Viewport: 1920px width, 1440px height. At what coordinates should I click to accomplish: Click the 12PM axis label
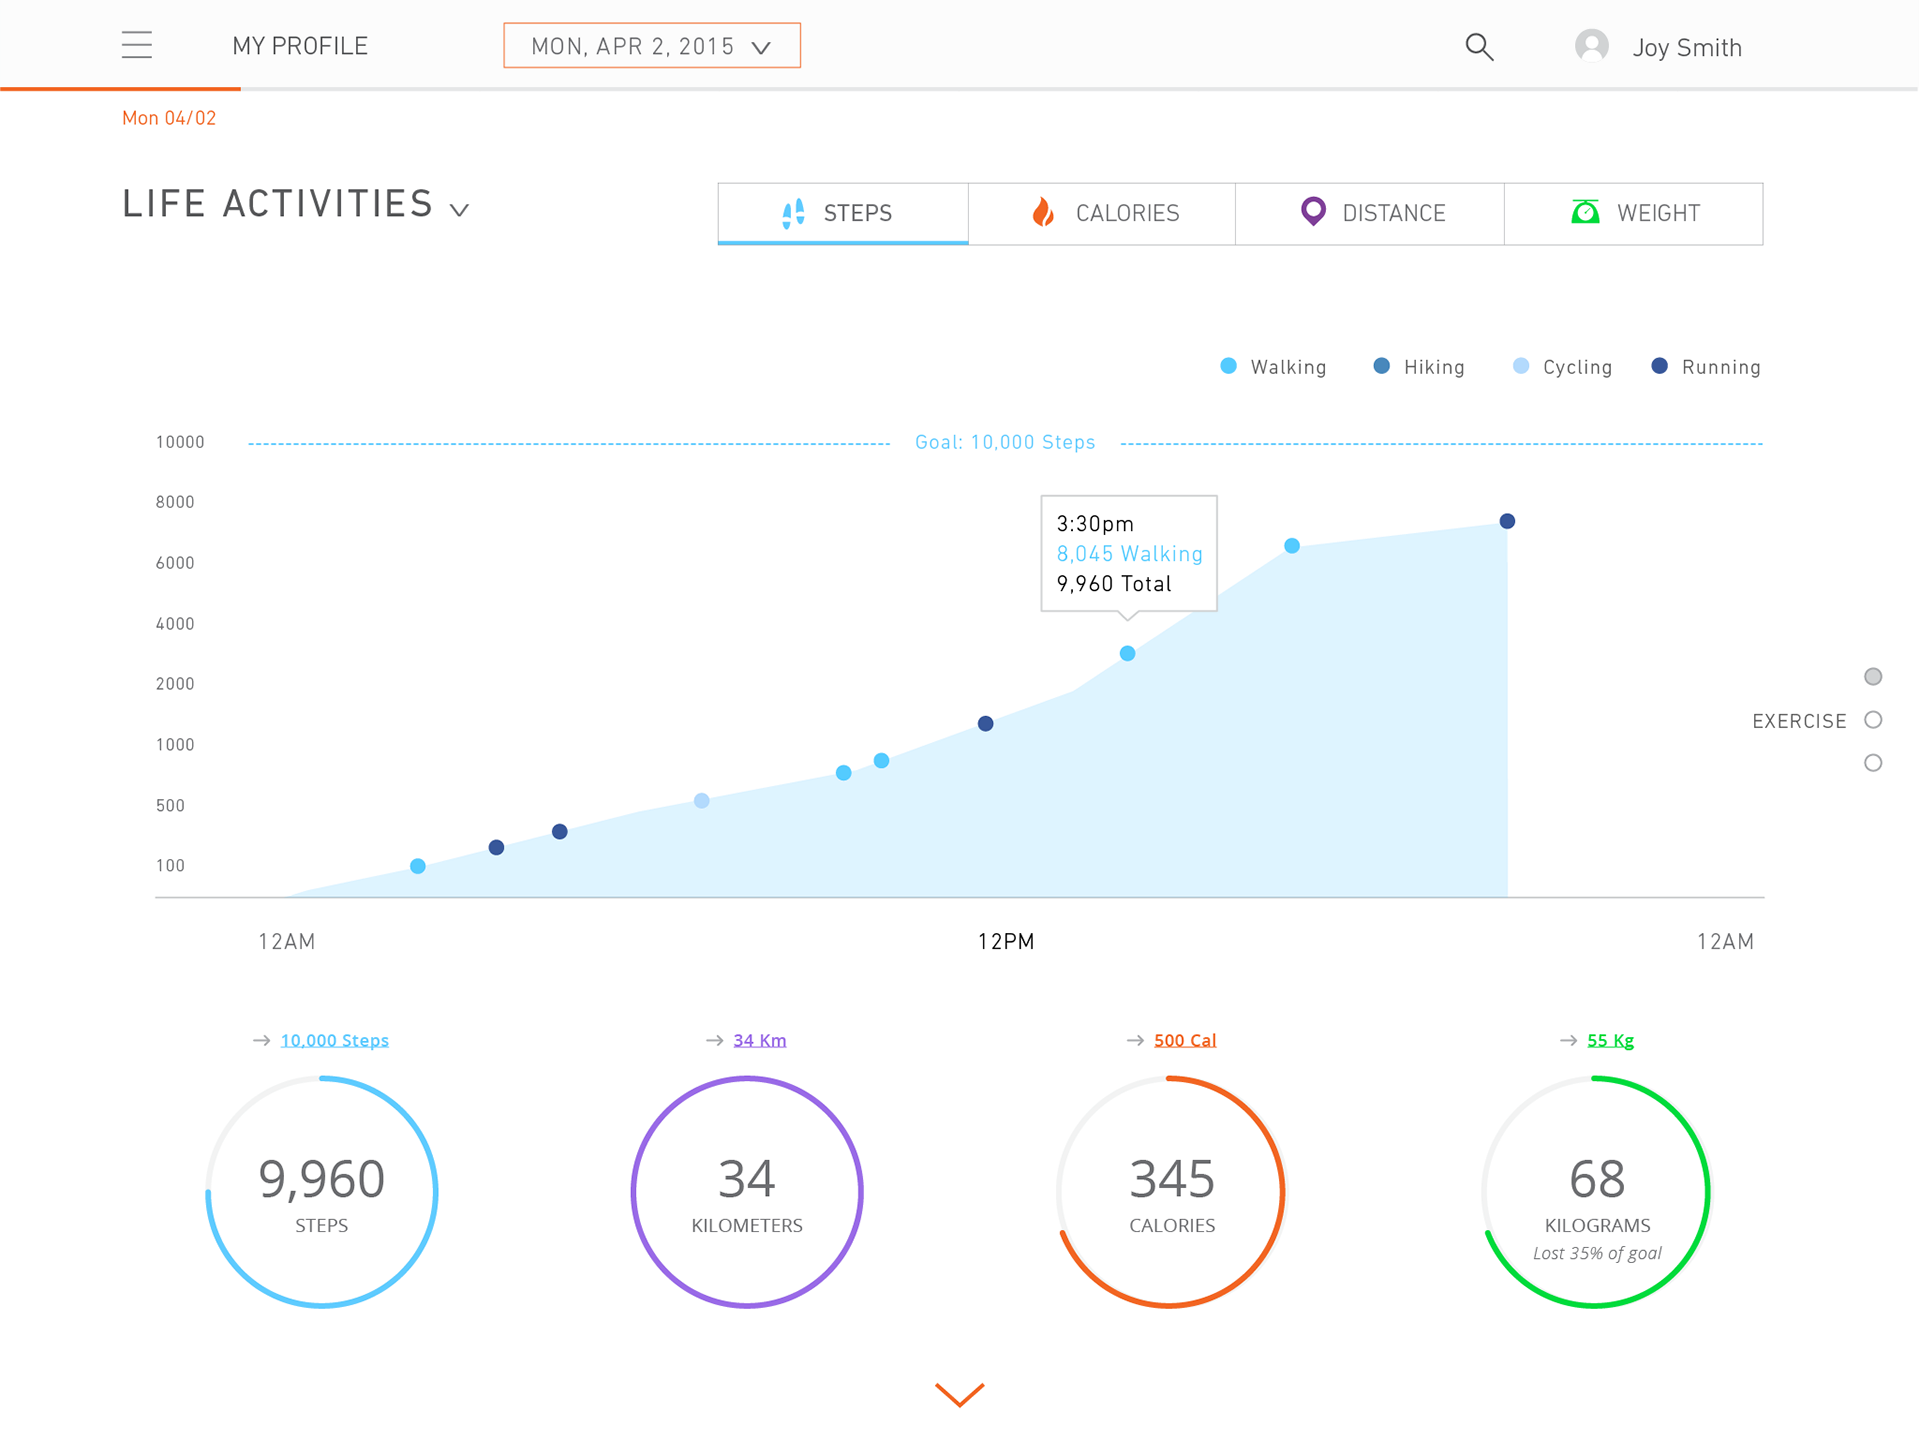coord(1006,942)
